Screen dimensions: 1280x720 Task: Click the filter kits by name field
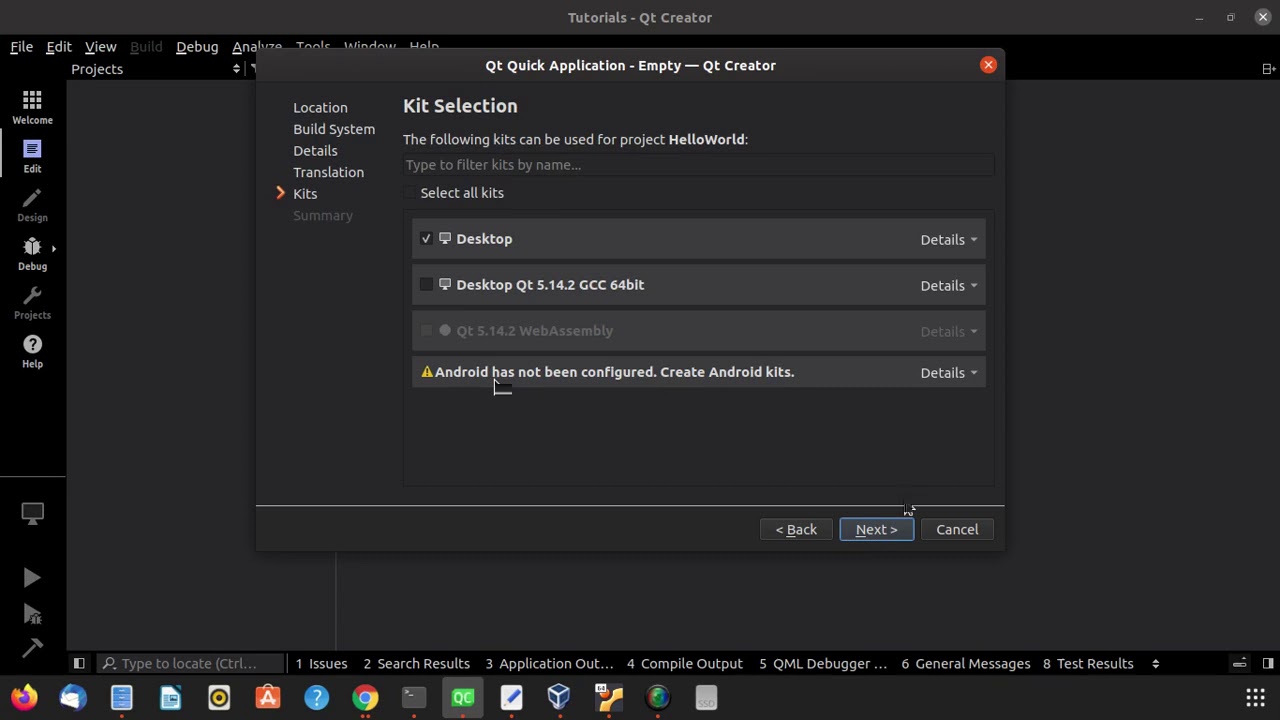point(698,165)
